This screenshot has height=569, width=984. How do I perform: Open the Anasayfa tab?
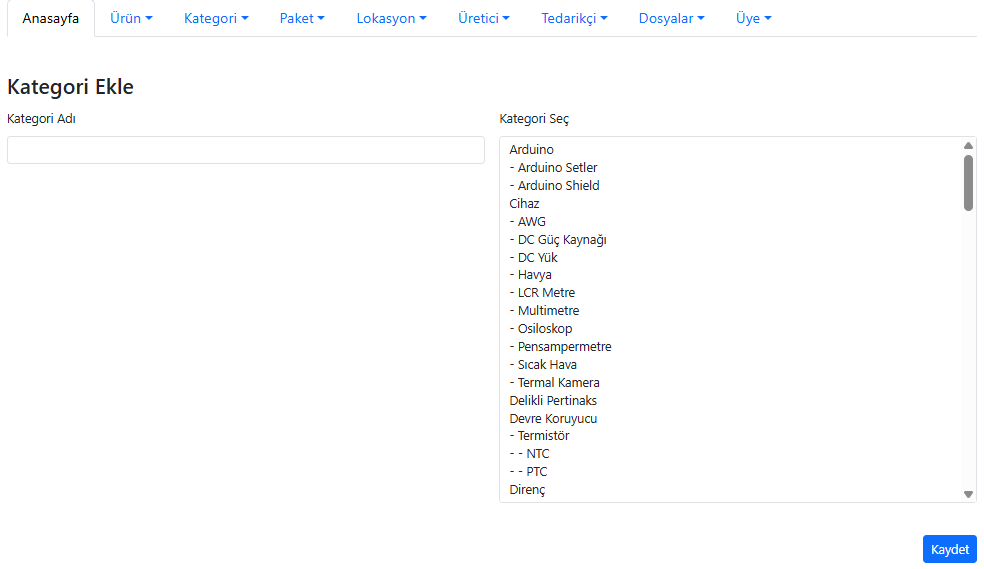(x=51, y=18)
